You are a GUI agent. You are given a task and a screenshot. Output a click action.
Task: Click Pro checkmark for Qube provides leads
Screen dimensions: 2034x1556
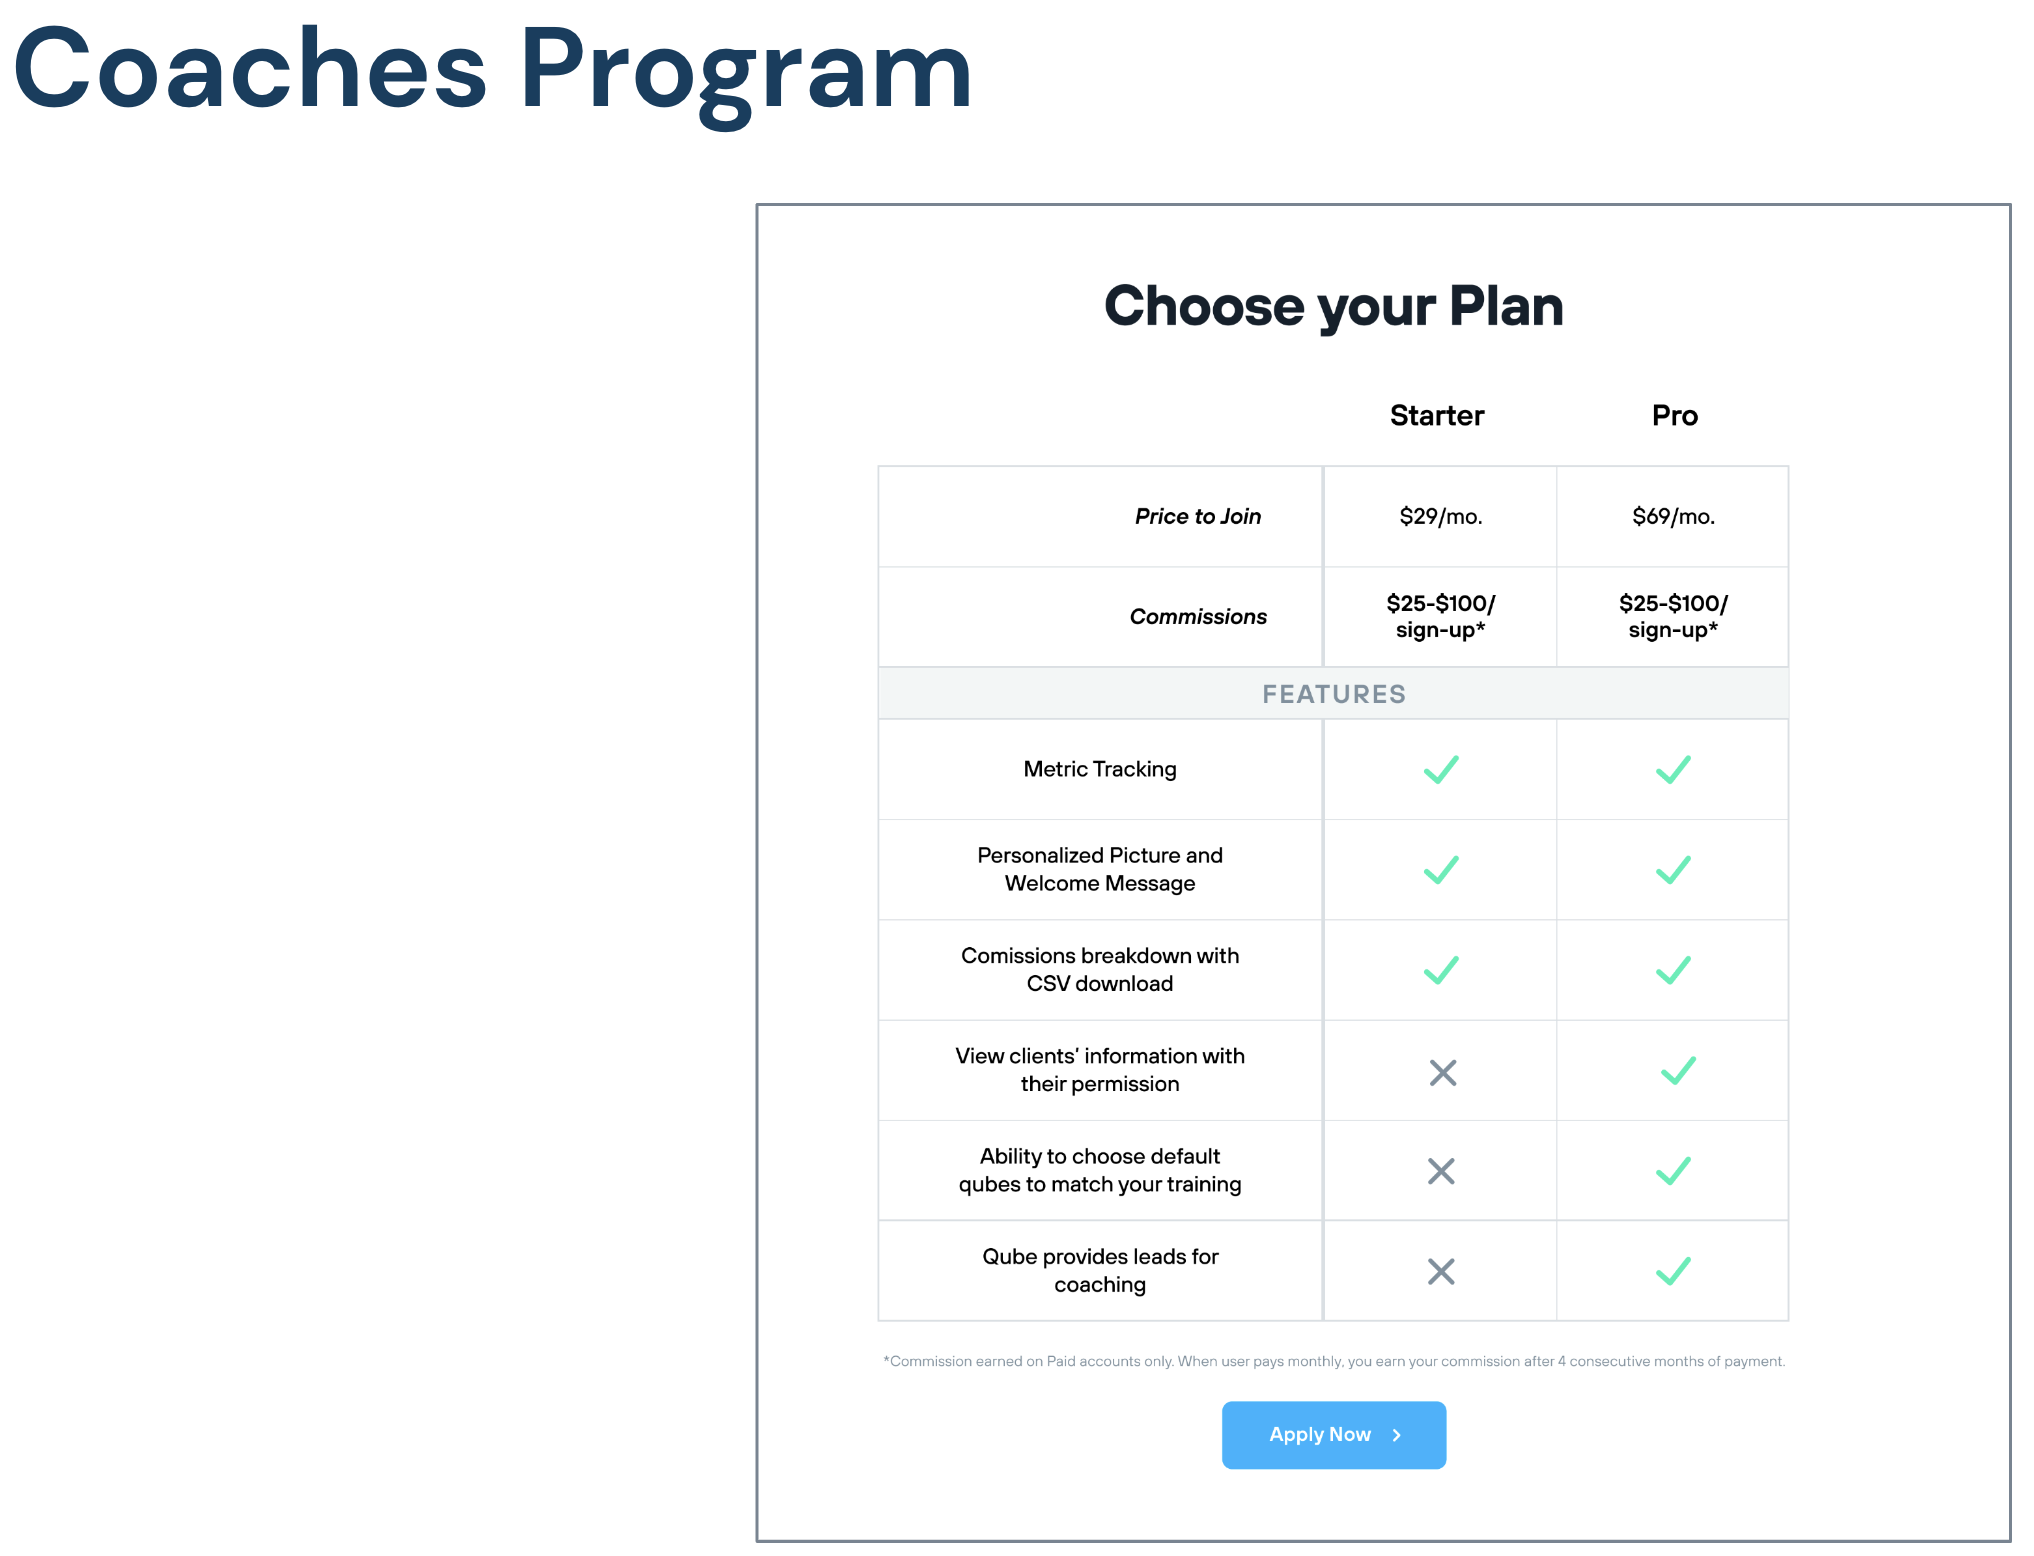[x=1673, y=1270]
